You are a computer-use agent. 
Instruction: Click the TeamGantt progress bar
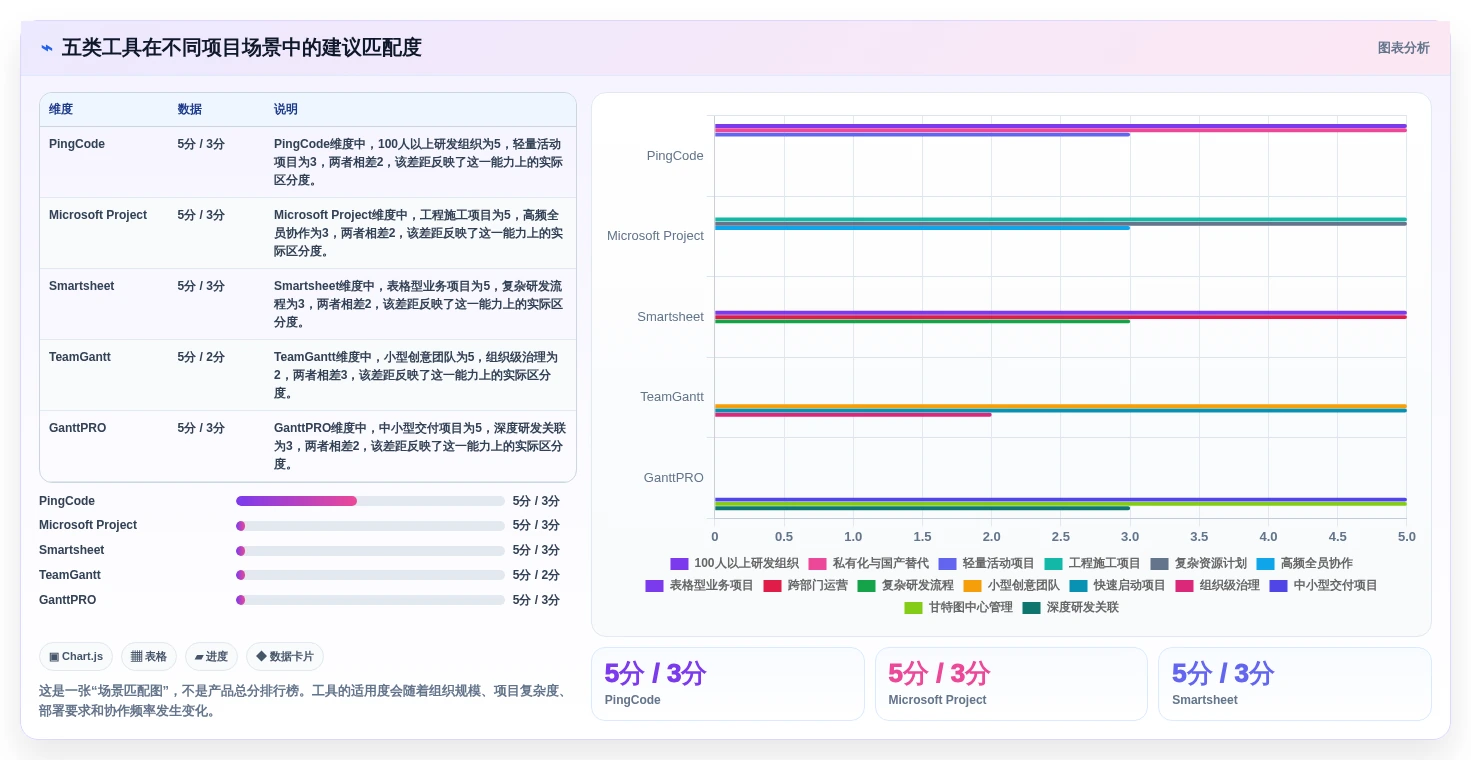pos(370,575)
